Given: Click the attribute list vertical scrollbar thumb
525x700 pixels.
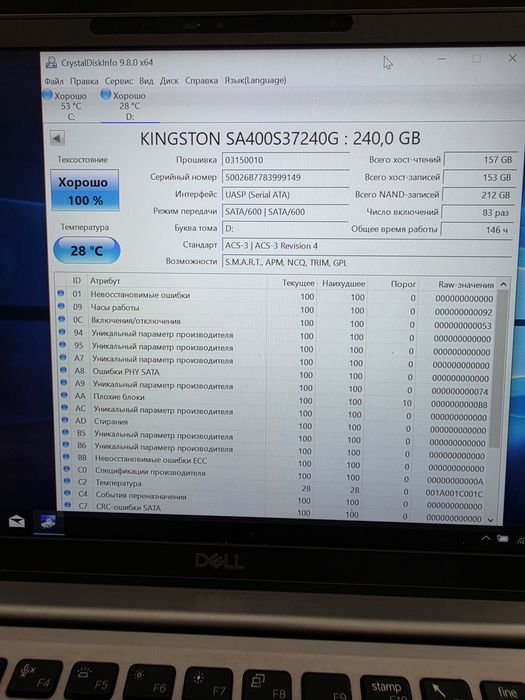Looking at the screenshot, I should (x=499, y=368).
